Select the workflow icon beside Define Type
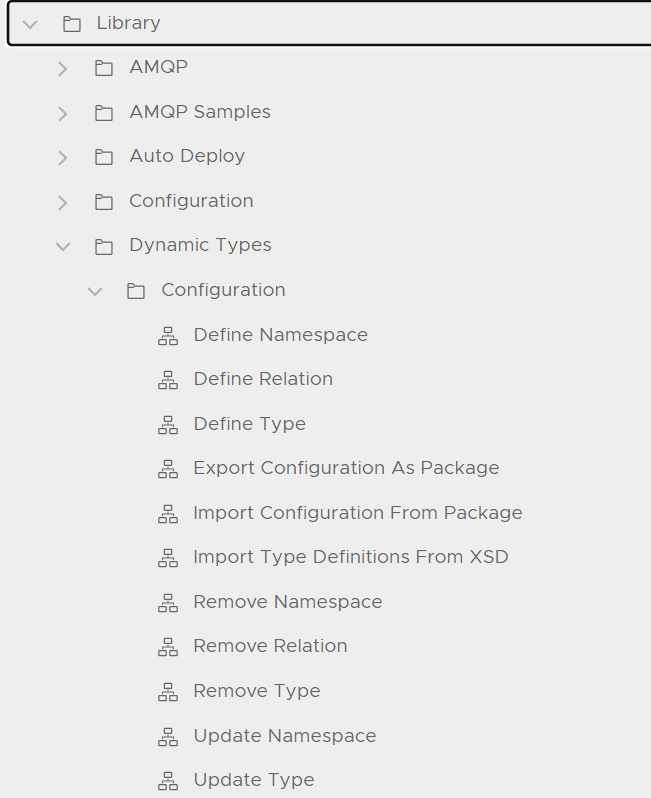The width and height of the screenshot is (651, 798). (168, 425)
